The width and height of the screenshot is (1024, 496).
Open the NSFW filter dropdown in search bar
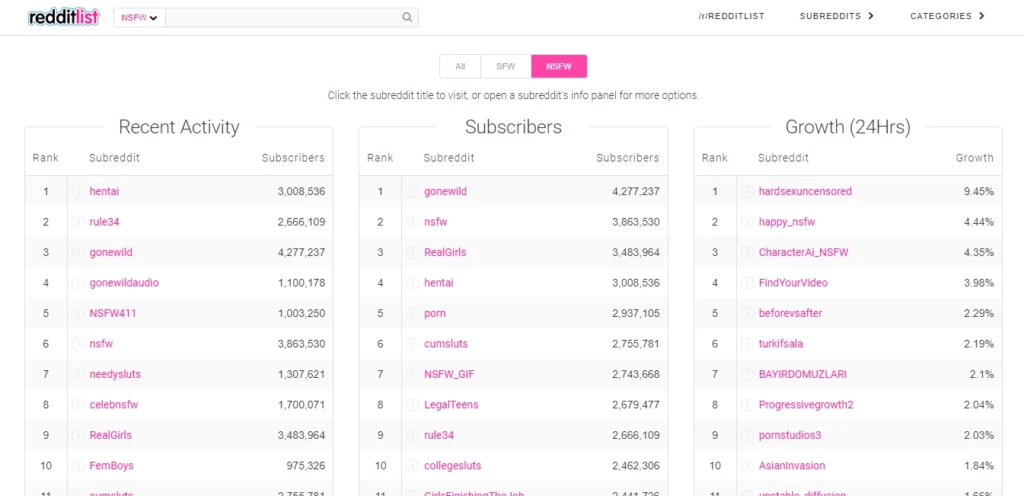140,18
